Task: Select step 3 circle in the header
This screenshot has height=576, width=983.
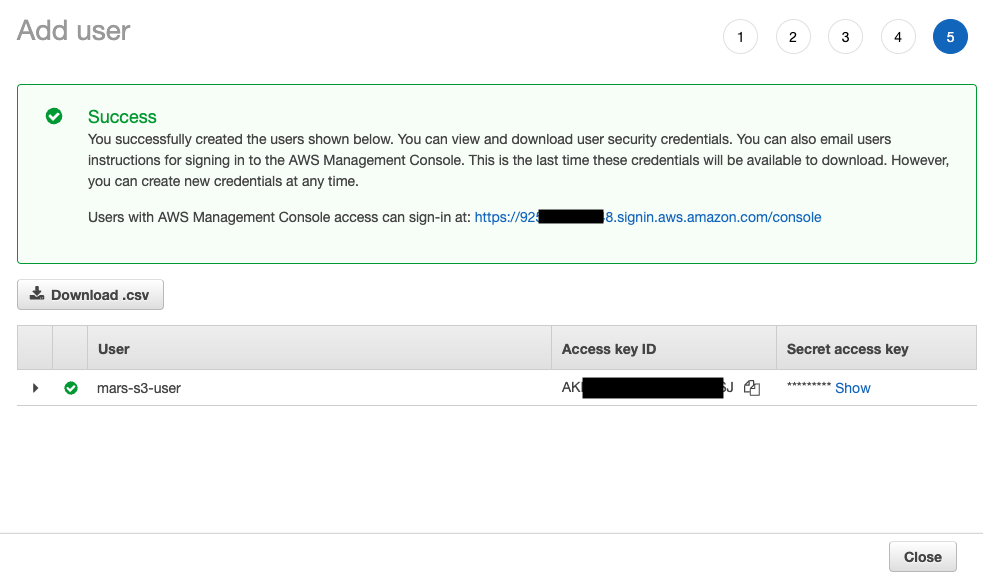Action: click(845, 36)
